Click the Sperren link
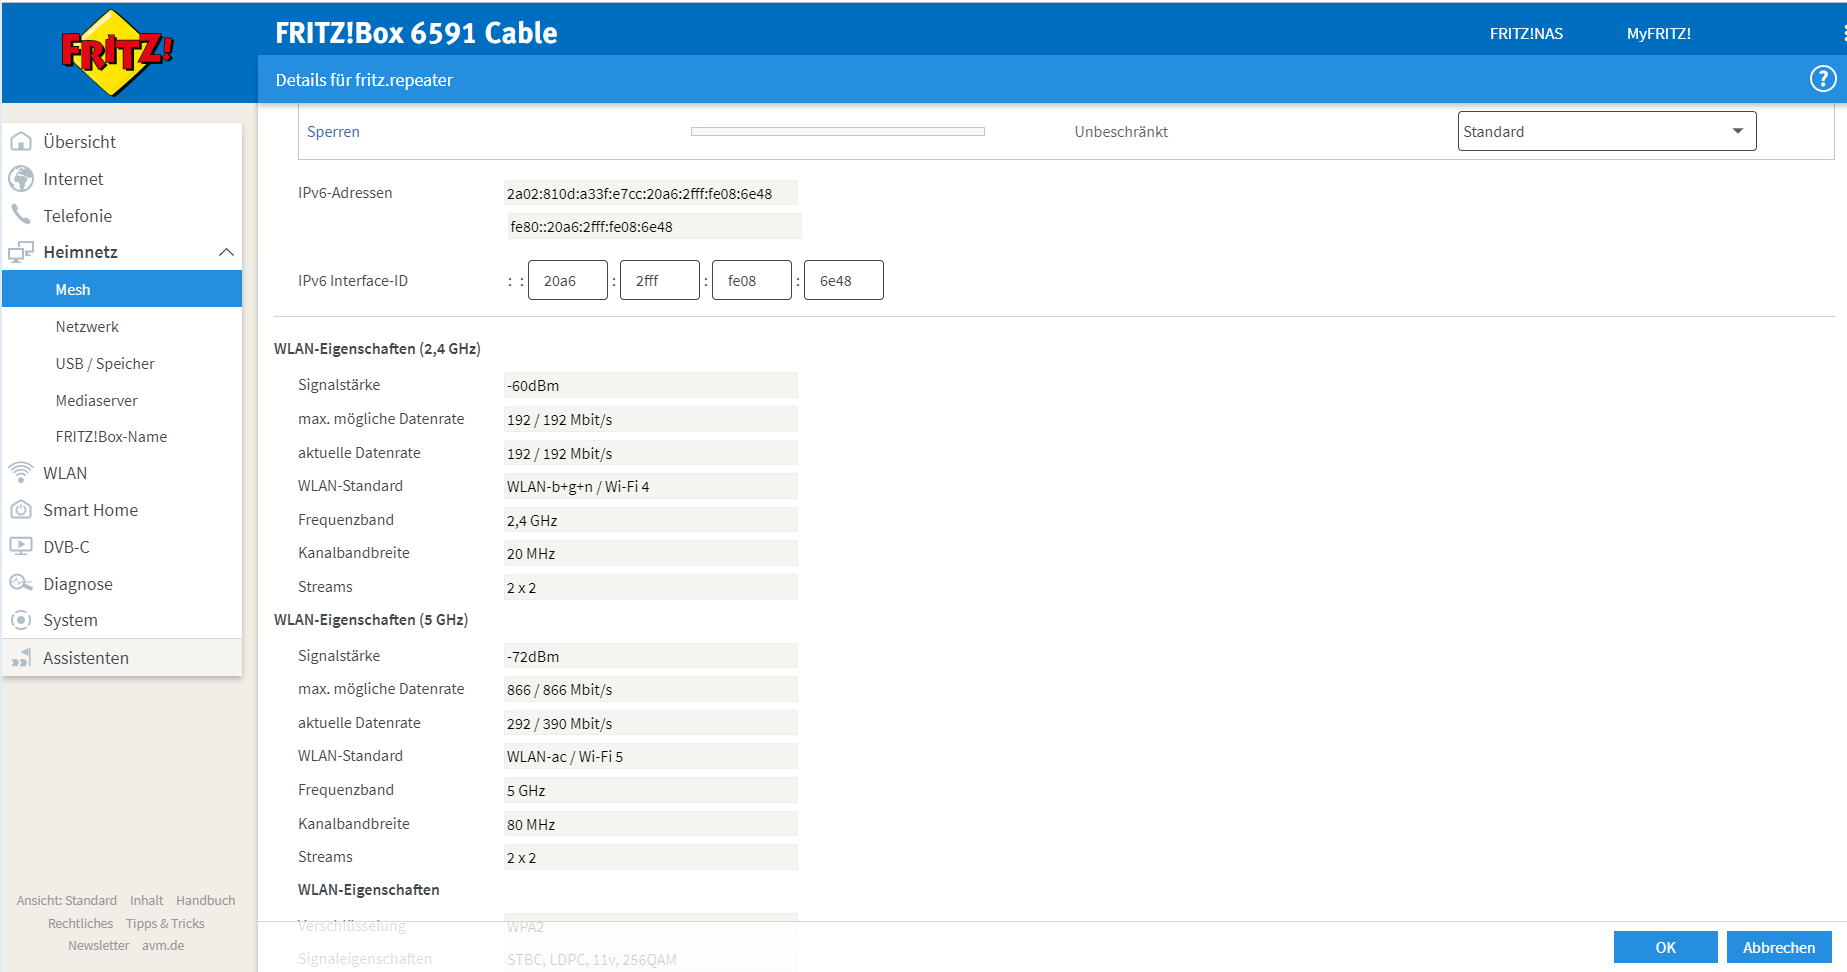Image resolution: width=1847 pixels, height=972 pixels. coord(333,131)
